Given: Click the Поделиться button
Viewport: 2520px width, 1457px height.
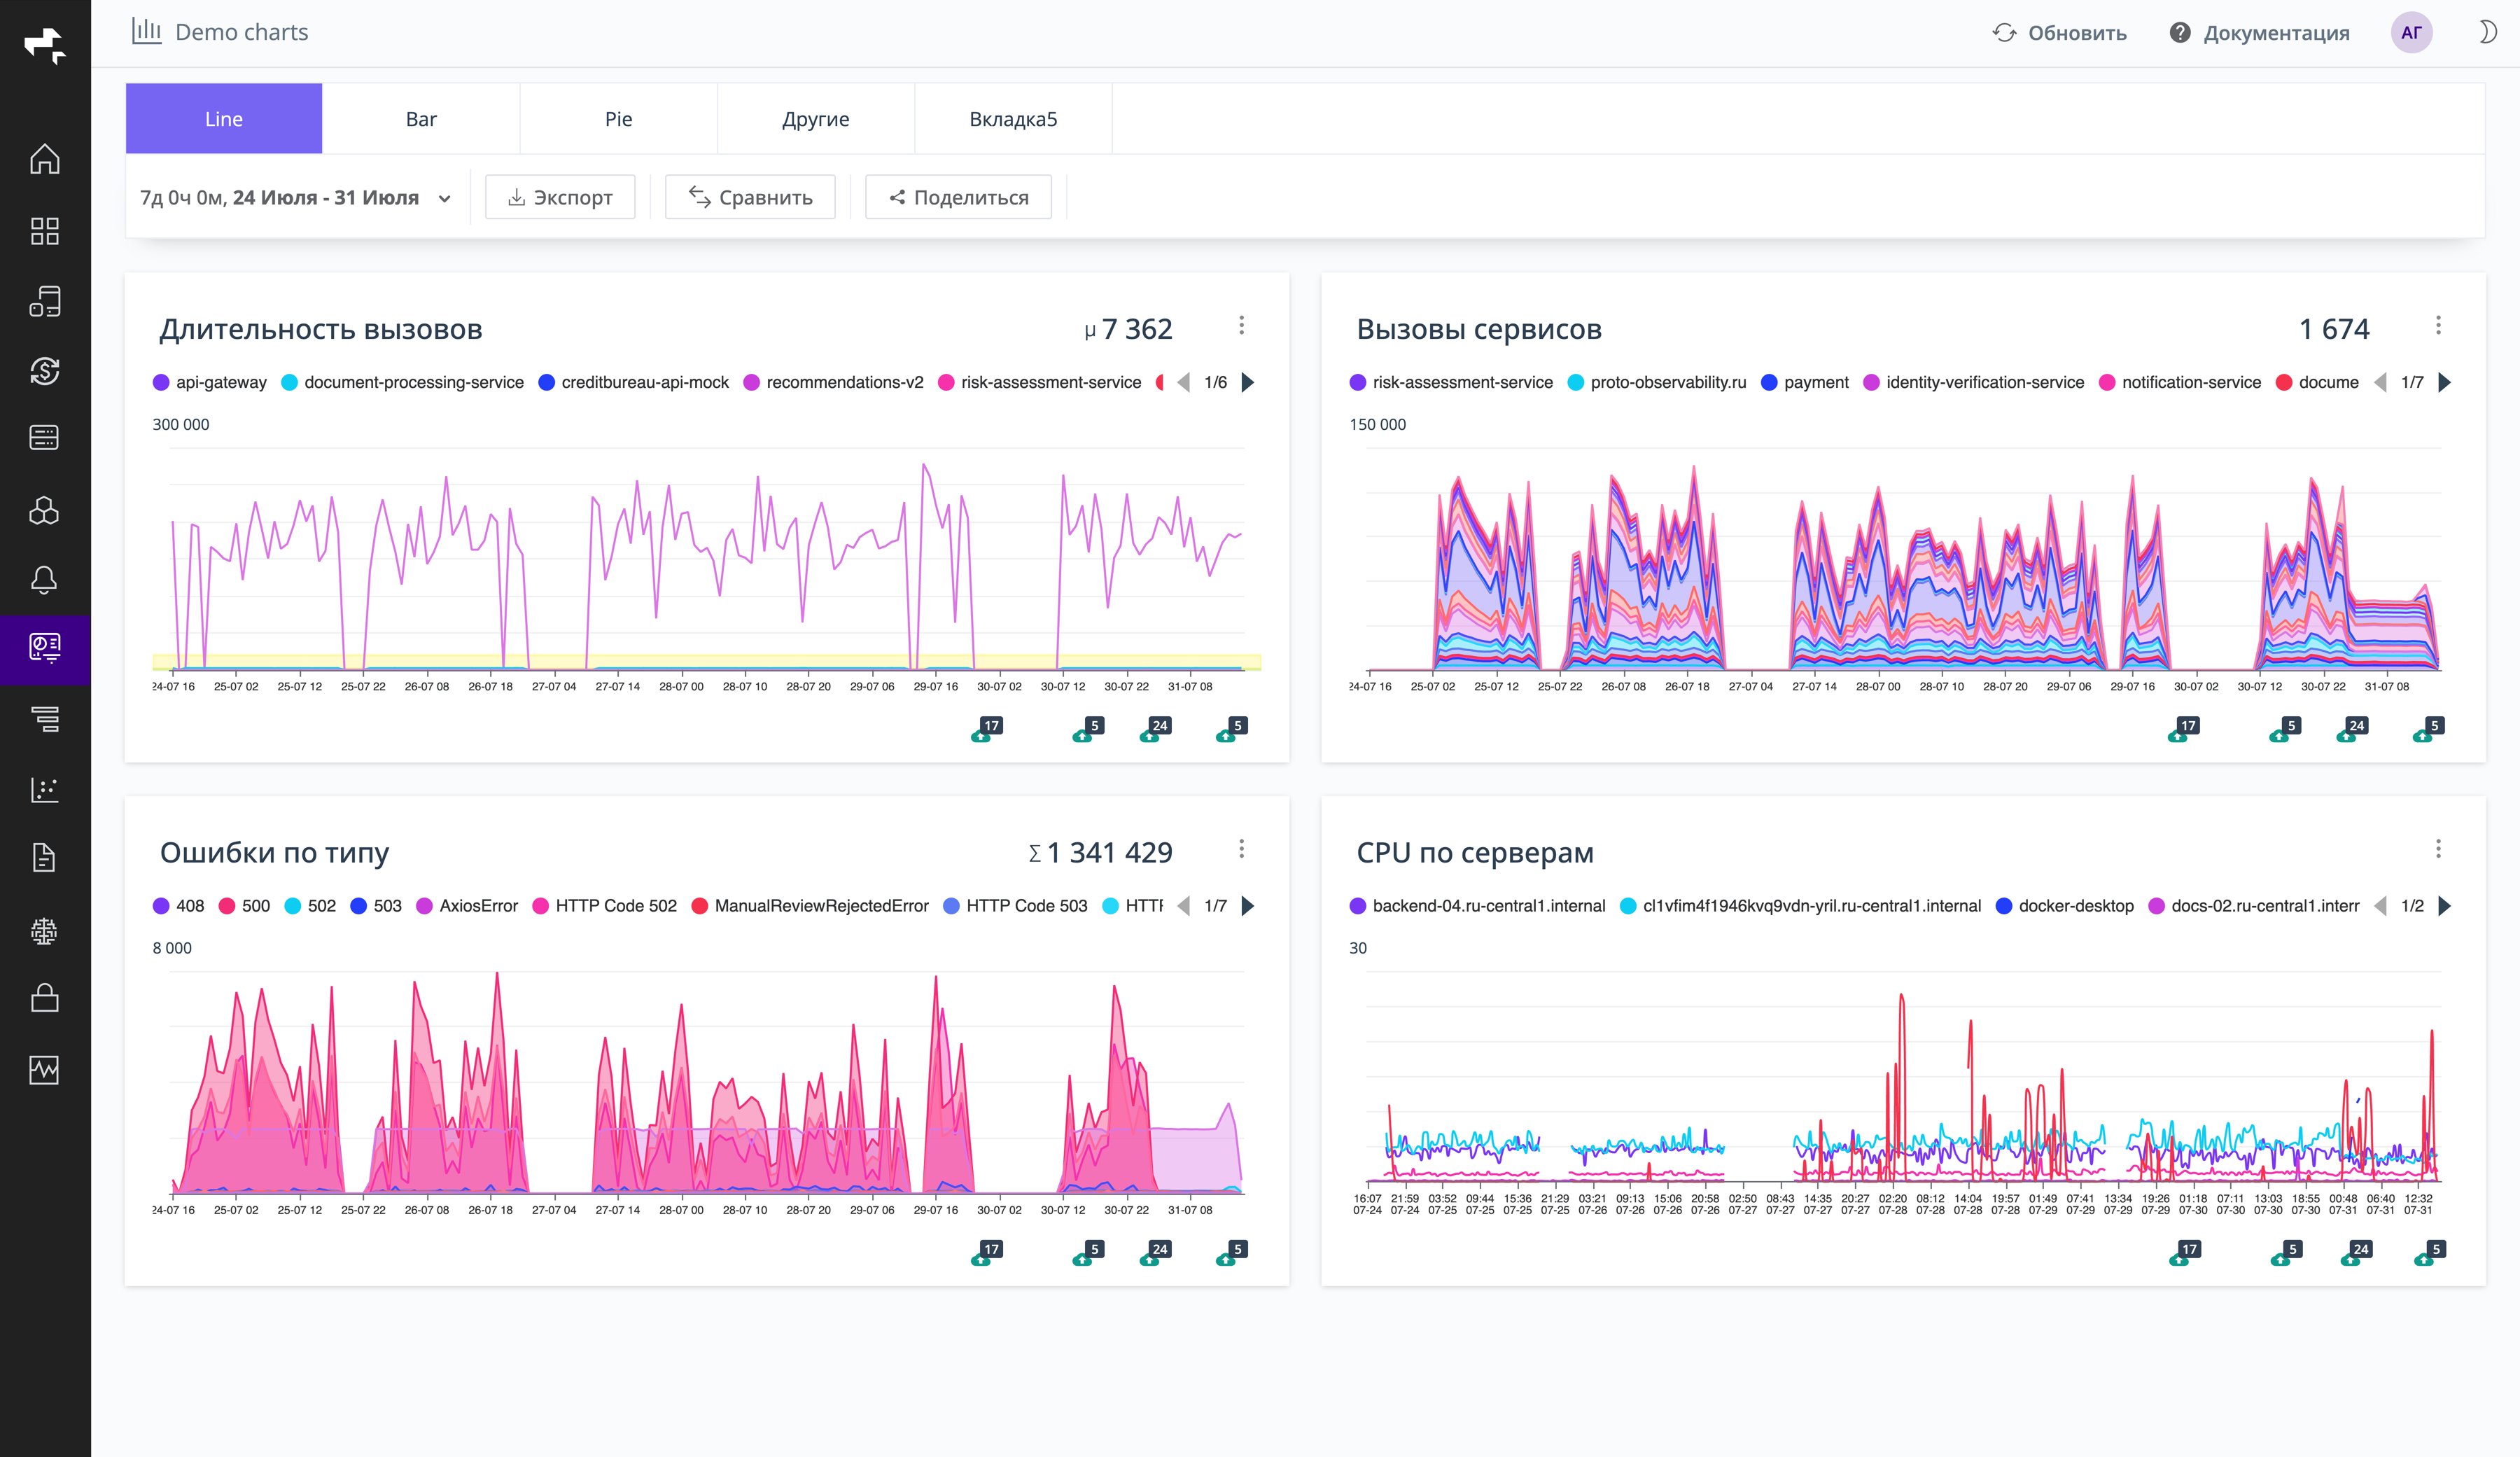Looking at the screenshot, I should pos(958,198).
